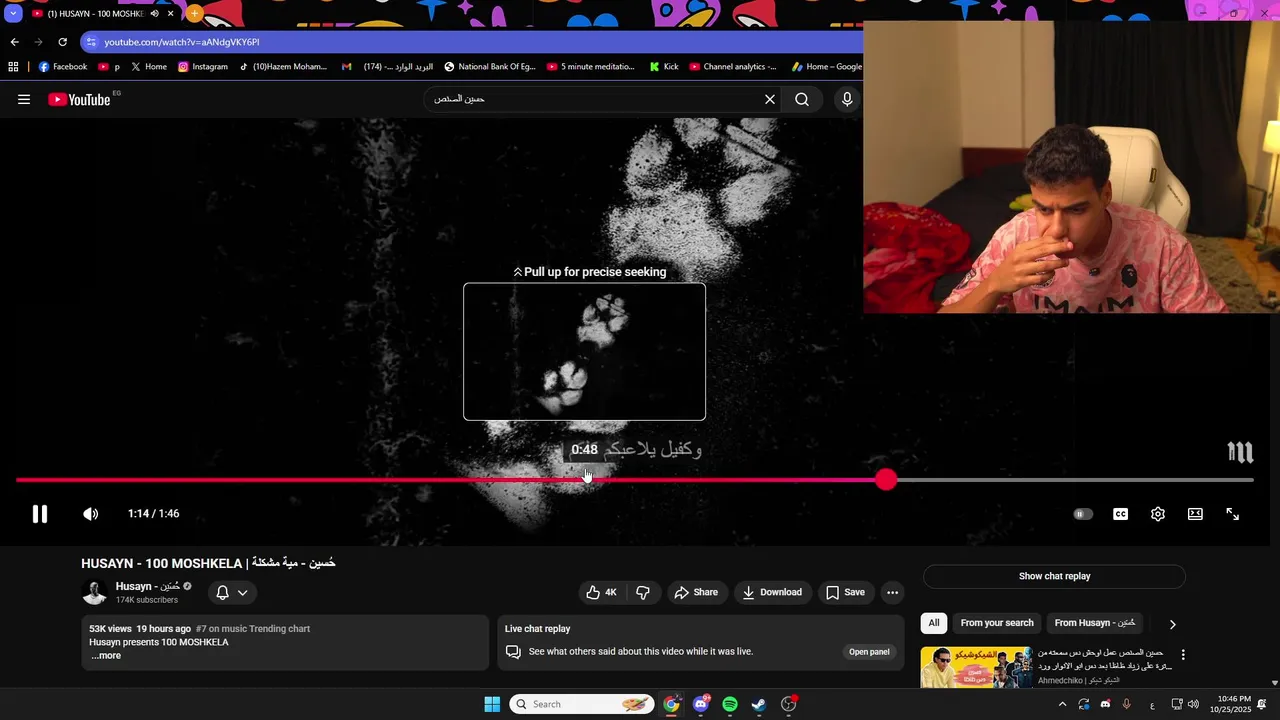The image size is (1280, 720).
Task: Select the HUSAYN - 100 MOSHKELA tab
Action: (x=96, y=14)
